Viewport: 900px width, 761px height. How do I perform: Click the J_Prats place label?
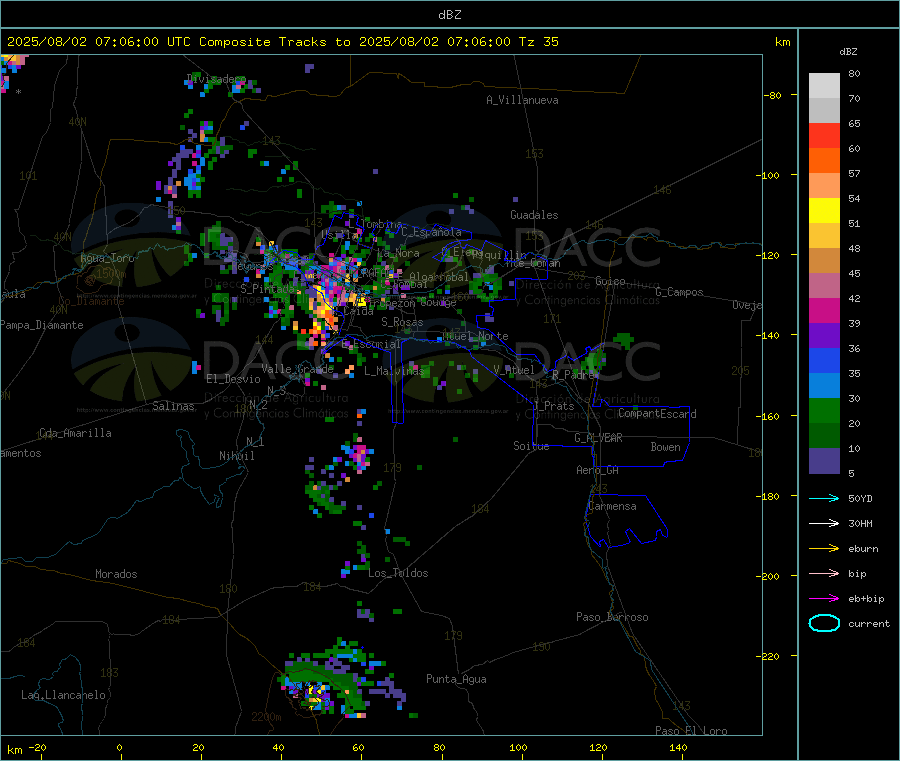[553, 406]
